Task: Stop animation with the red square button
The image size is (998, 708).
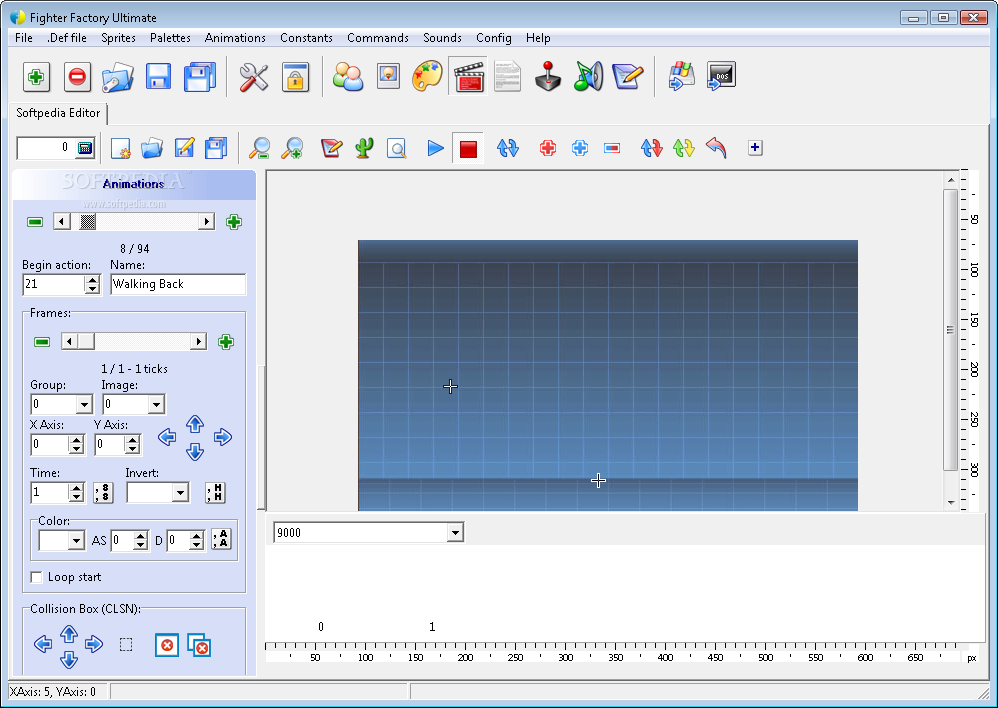Action: [x=468, y=149]
